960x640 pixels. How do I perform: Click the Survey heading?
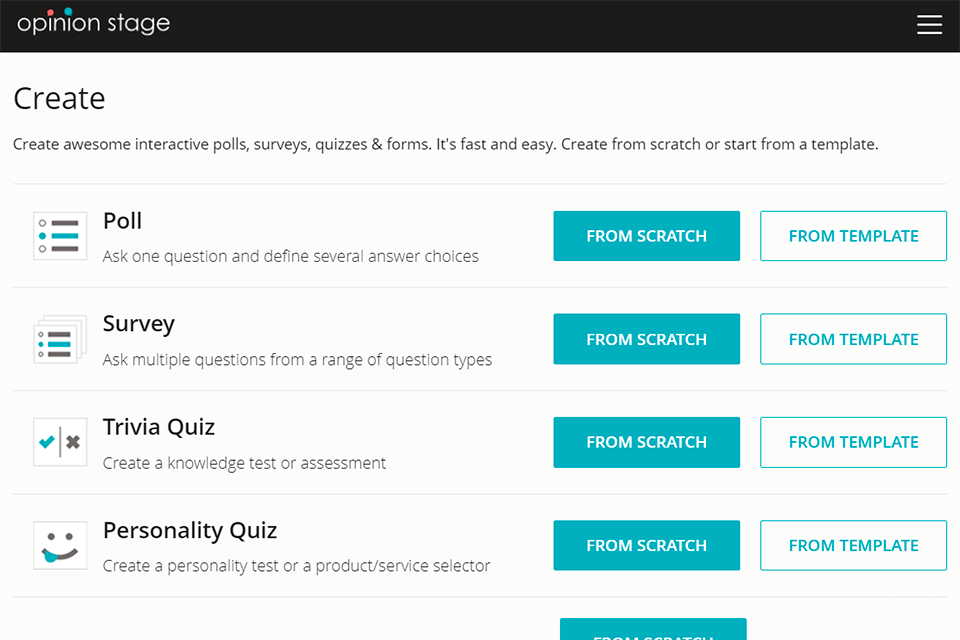[139, 324]
